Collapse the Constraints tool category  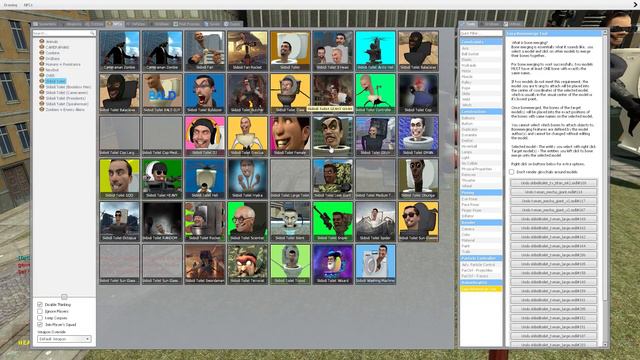(x=481, y=42)
